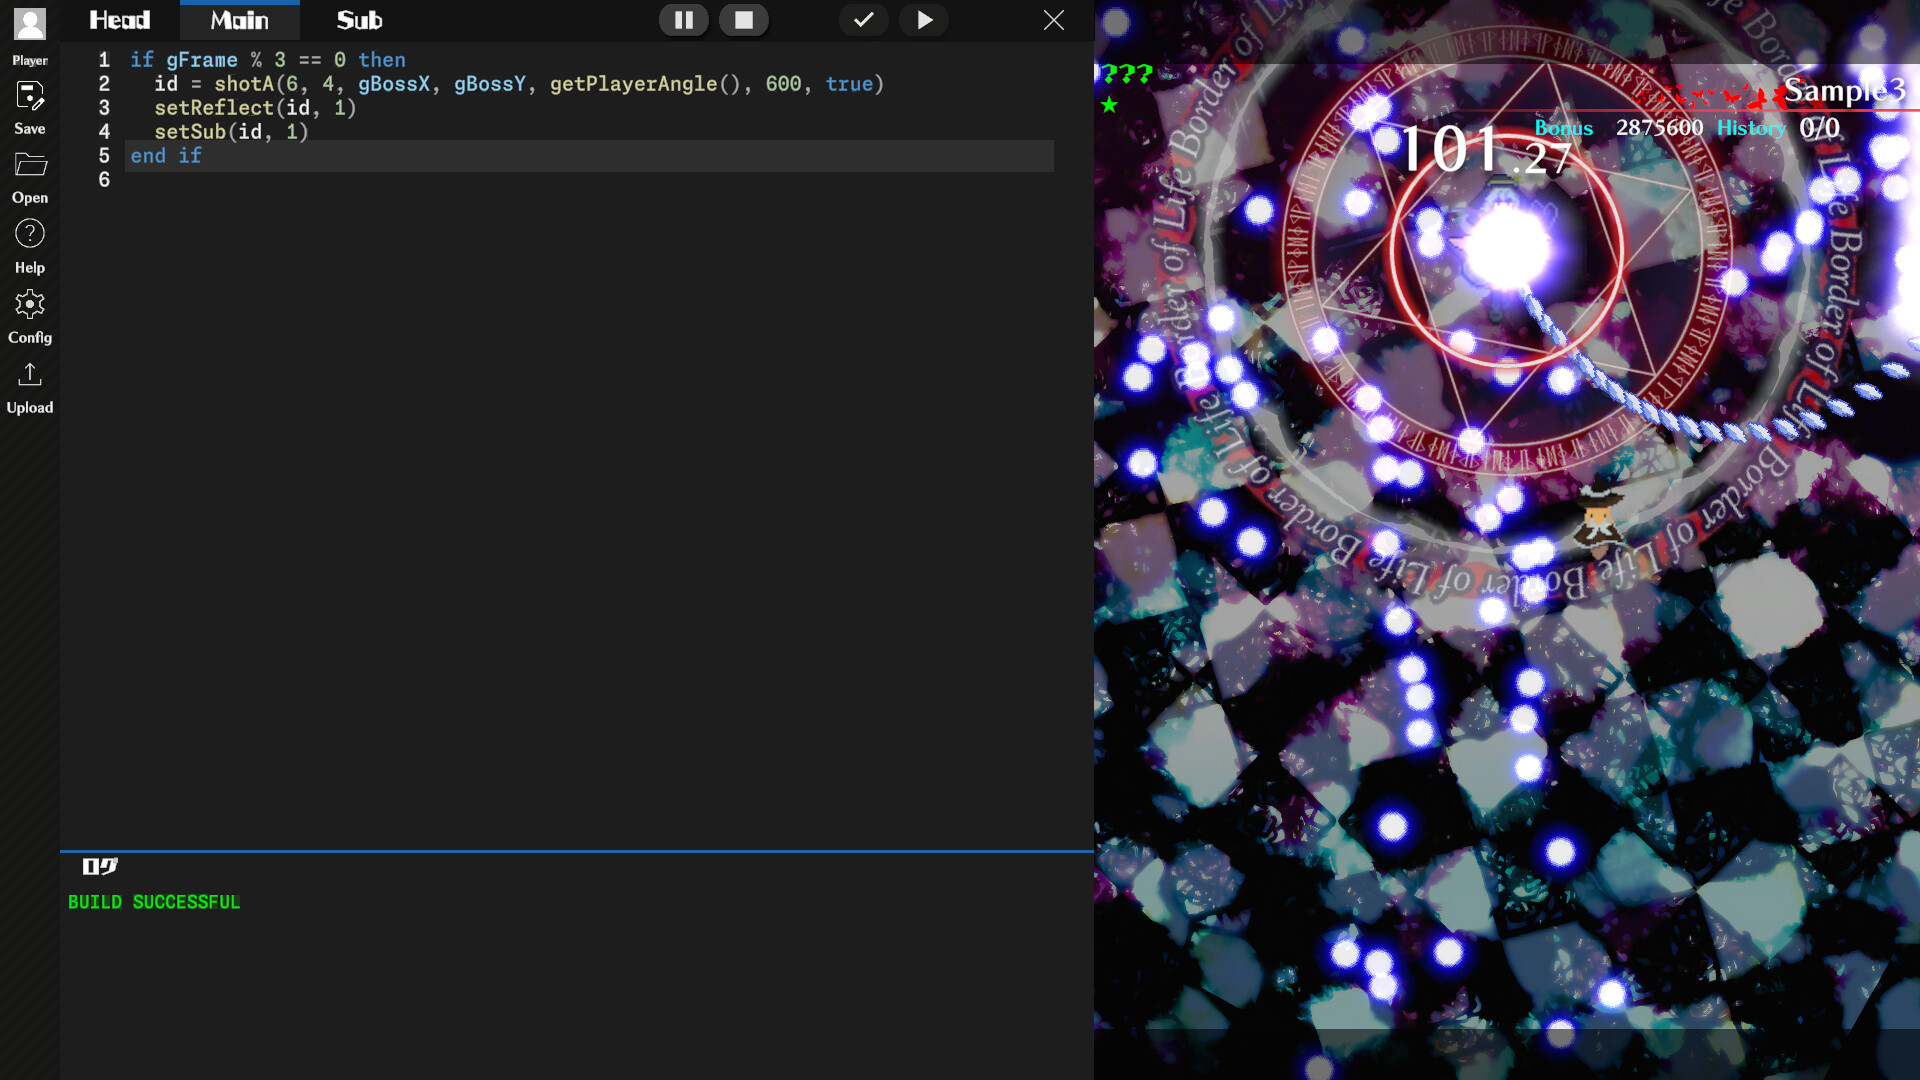Open the Help documentation

click(x=30, y=240)
